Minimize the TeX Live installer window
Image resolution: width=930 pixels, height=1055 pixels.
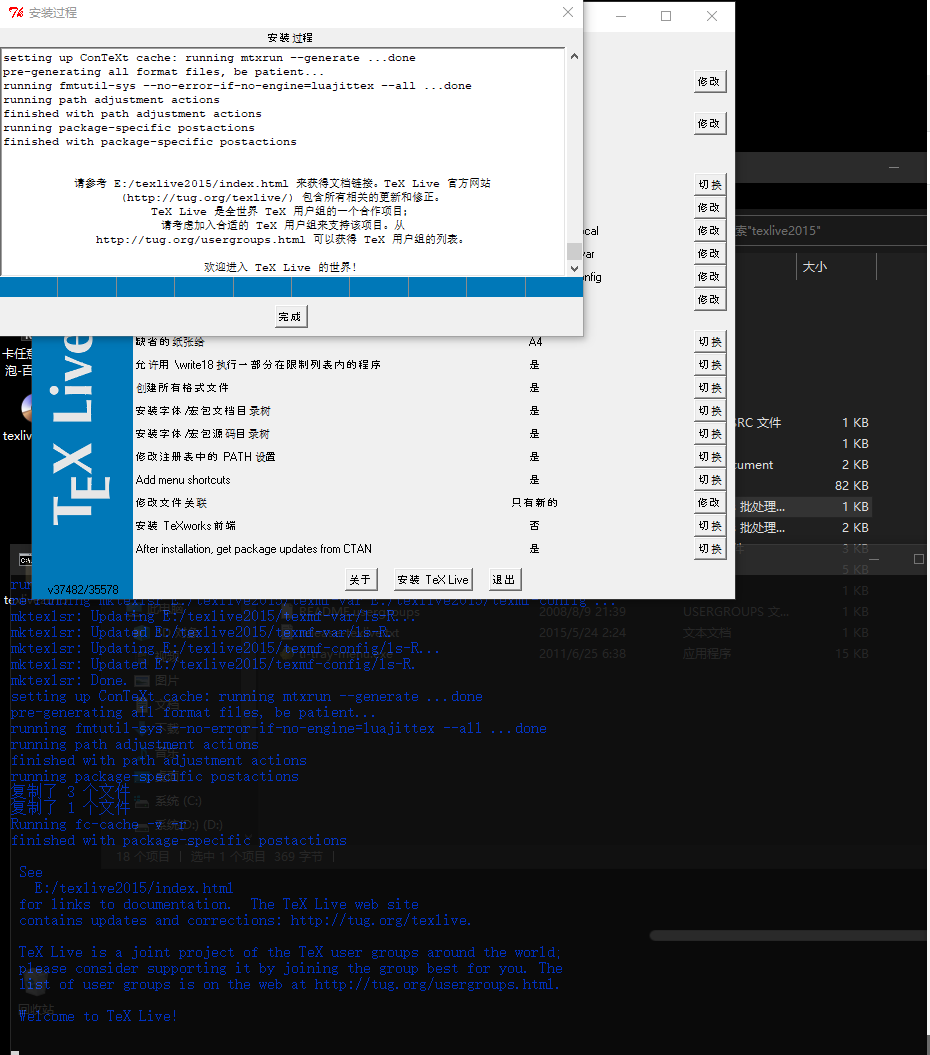click(620, 16)
